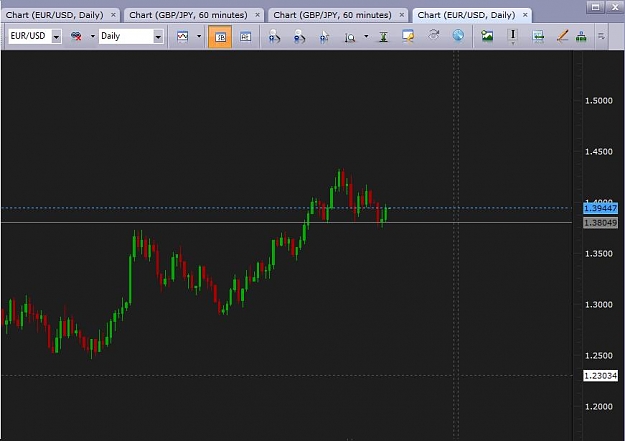This screenshot has height=441, width=625.
Task: Select the active Chart (EUR/USD, Daily) tab
Action: pos(466,15)
